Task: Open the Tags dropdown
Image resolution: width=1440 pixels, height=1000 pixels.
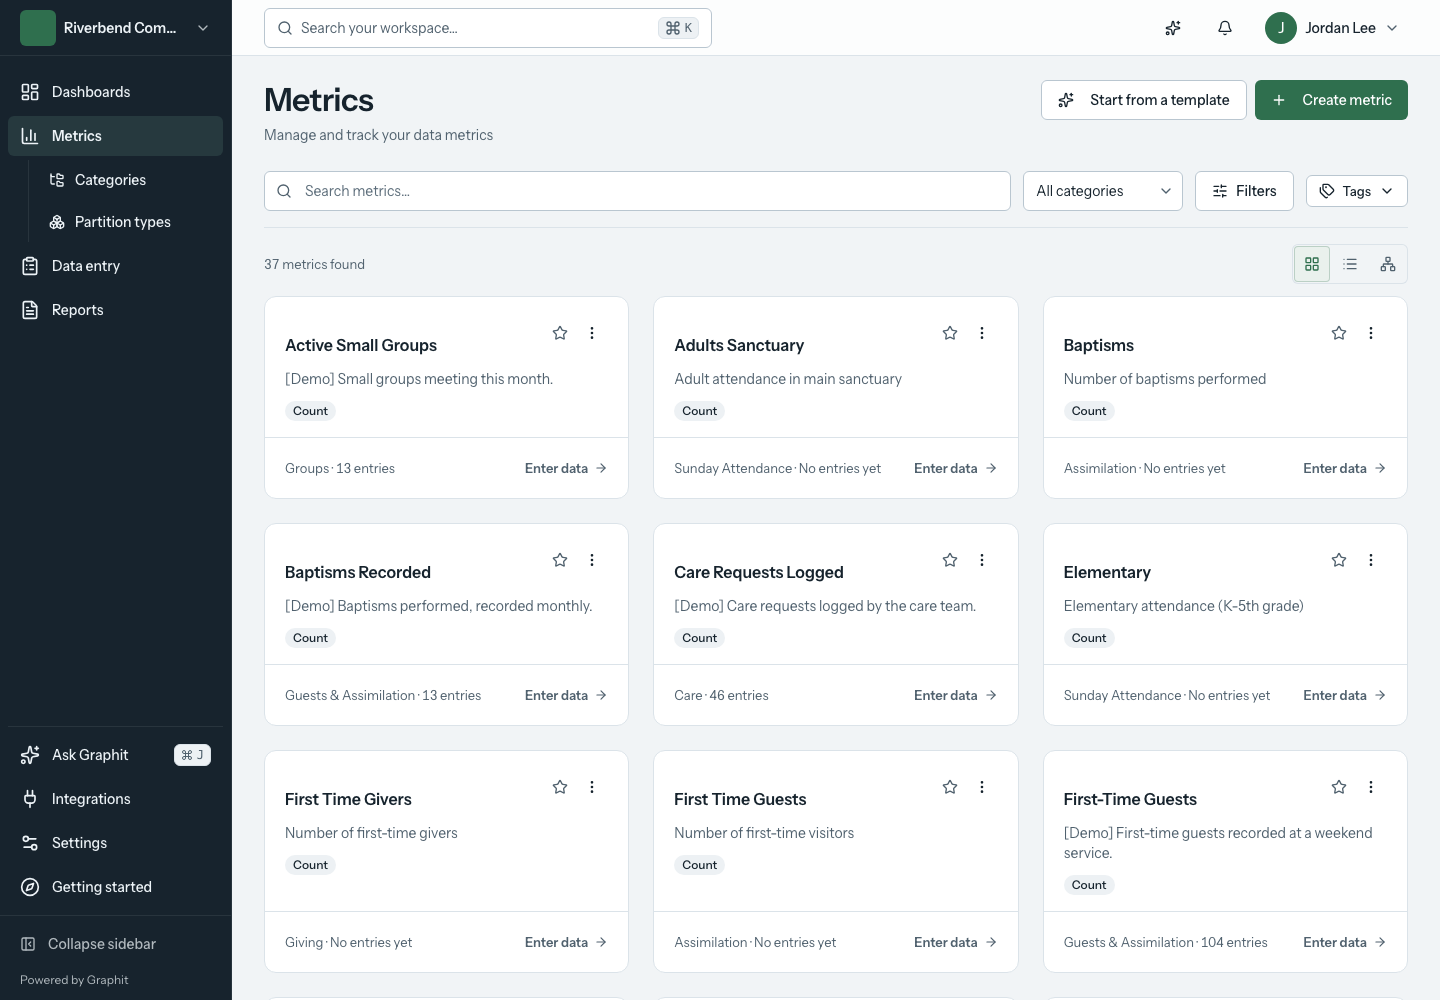Action: point(1357,191)
